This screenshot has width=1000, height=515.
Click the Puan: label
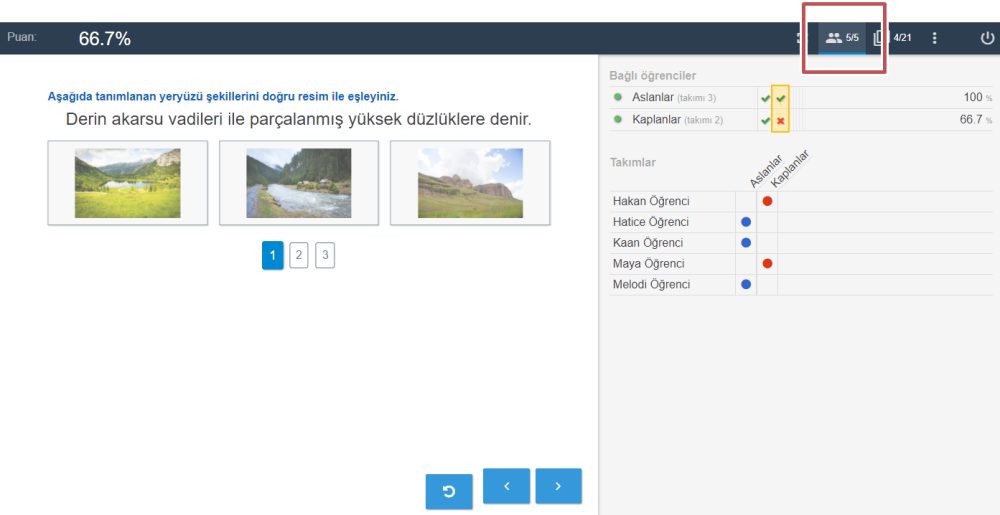[22, 37]
